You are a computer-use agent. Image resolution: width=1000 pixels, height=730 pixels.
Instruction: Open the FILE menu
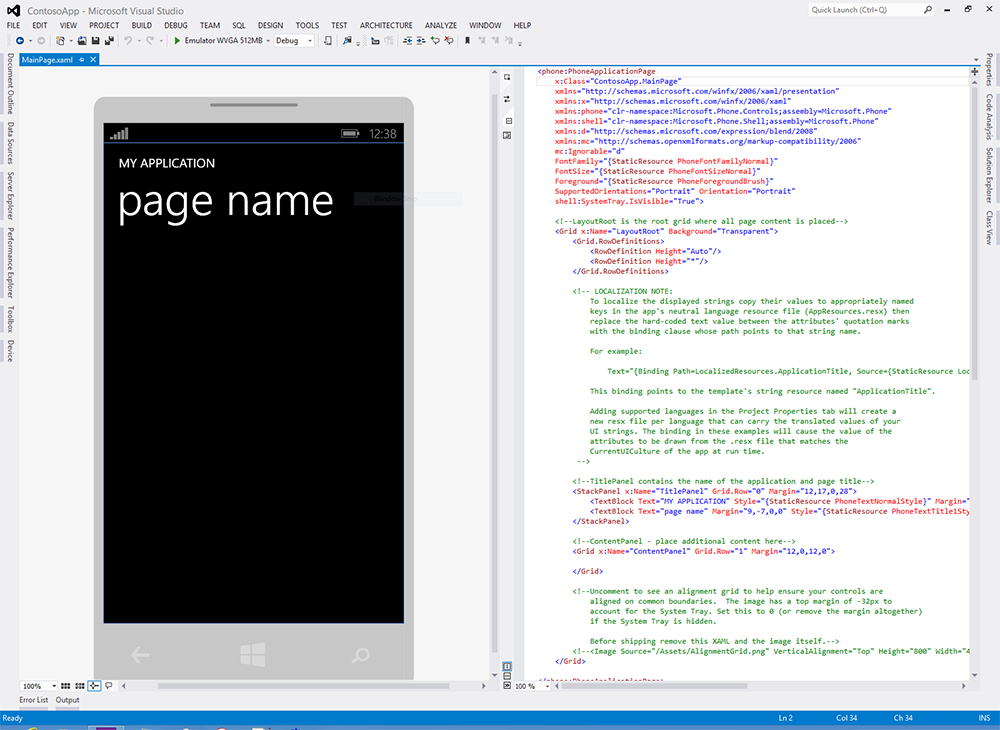13,26
